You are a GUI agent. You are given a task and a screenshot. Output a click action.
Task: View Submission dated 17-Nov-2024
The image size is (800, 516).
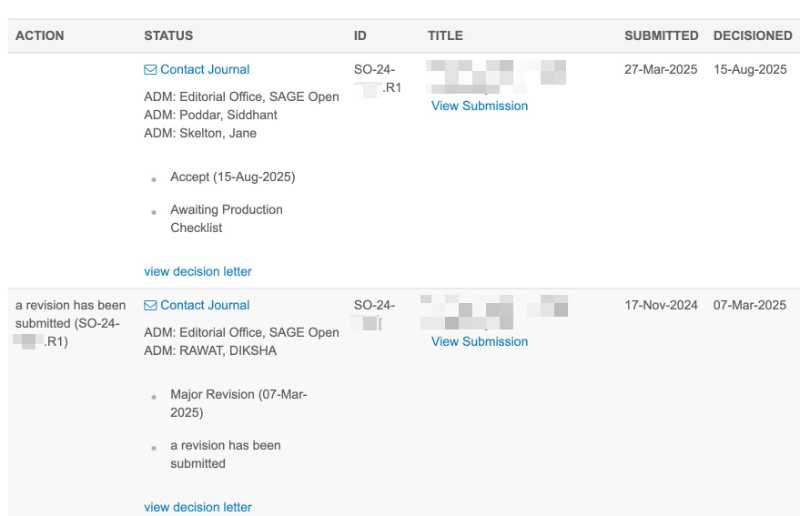click(479, 342)
